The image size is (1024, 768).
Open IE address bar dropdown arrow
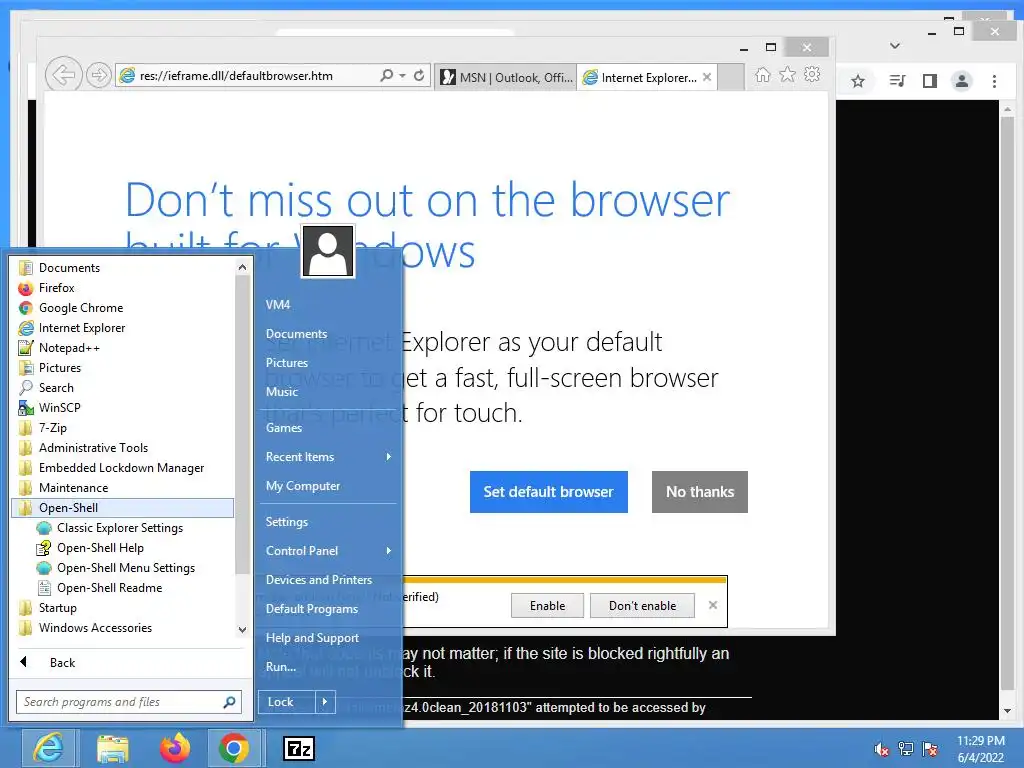[402, 76]
